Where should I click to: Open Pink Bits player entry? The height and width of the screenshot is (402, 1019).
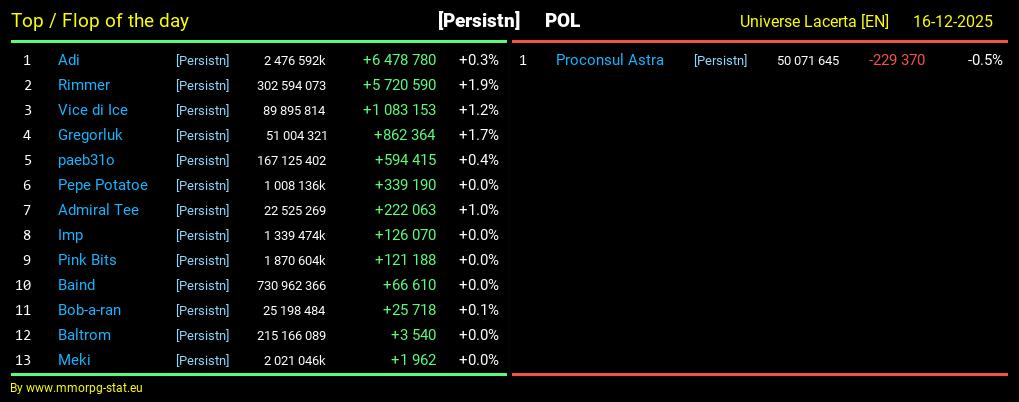pos(87,260)
